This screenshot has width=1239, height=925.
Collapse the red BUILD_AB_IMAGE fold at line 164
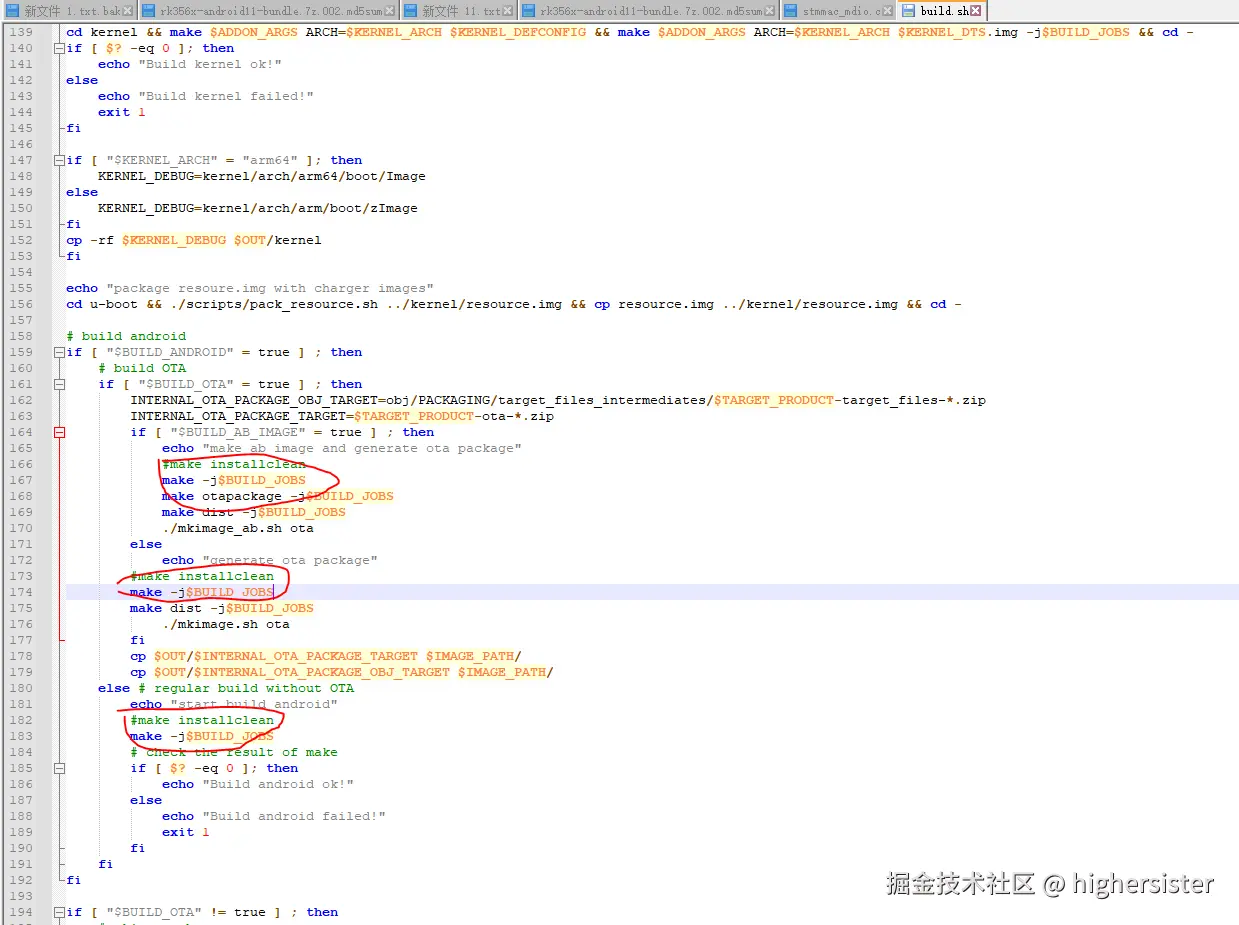(59, 432)
